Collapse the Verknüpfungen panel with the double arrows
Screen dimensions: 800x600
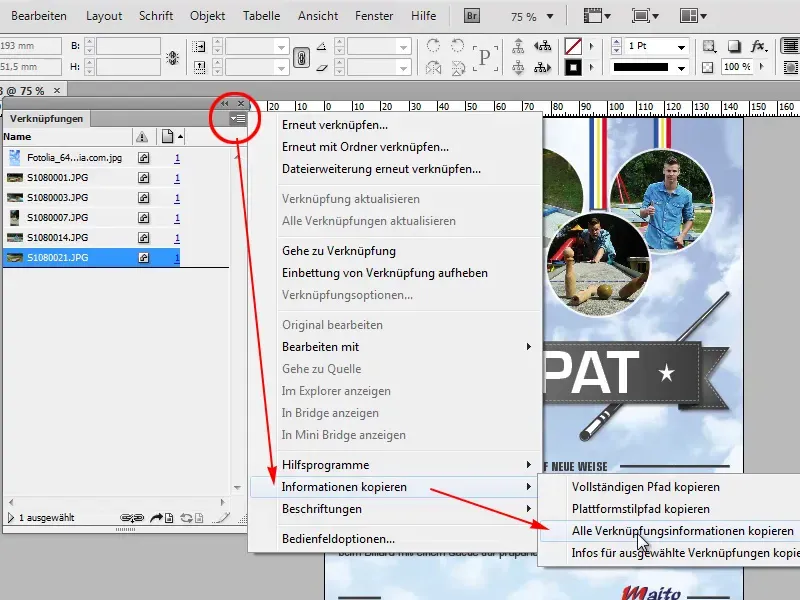click(225, 103)
